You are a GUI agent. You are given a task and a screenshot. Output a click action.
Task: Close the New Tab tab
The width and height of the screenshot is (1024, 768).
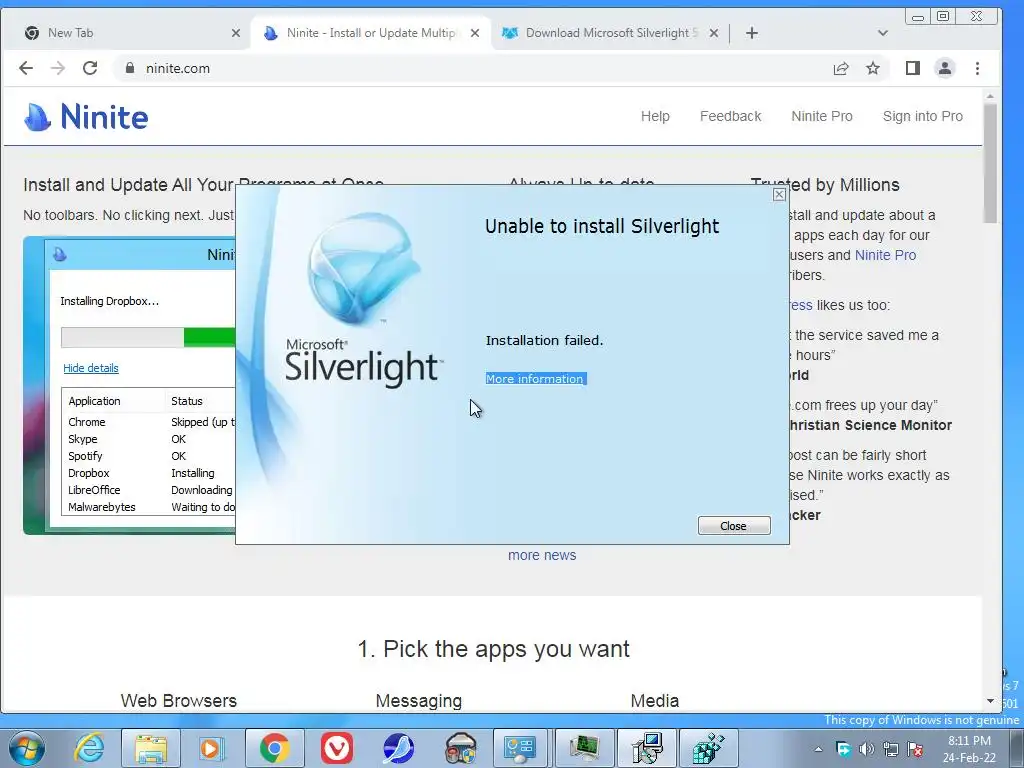point(236,33)
